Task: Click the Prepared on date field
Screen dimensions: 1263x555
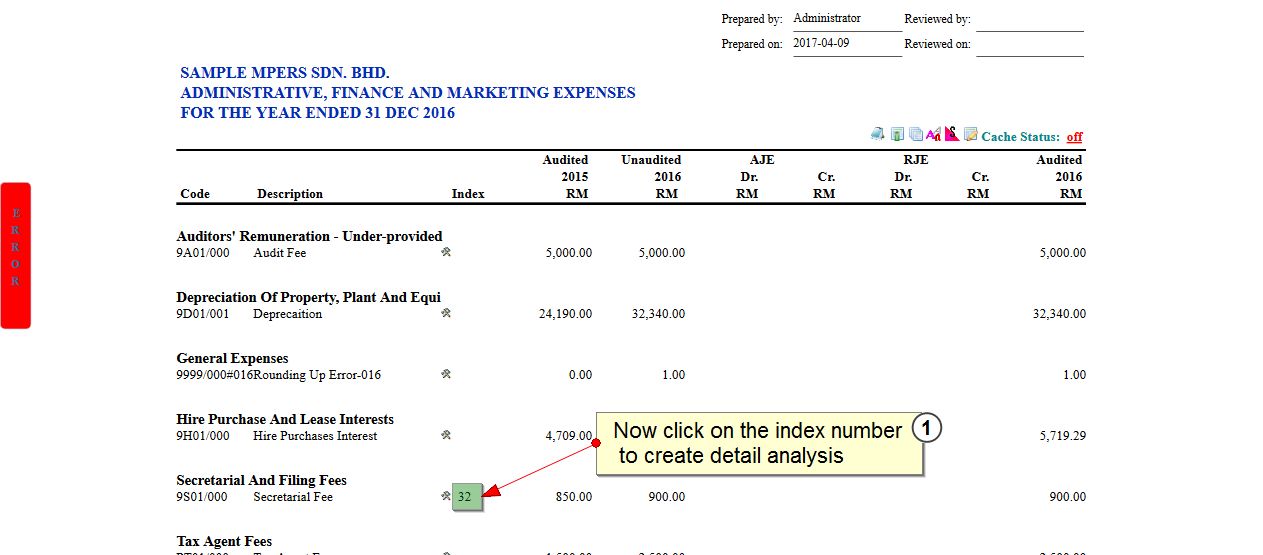Action: (x=846, y=44)
